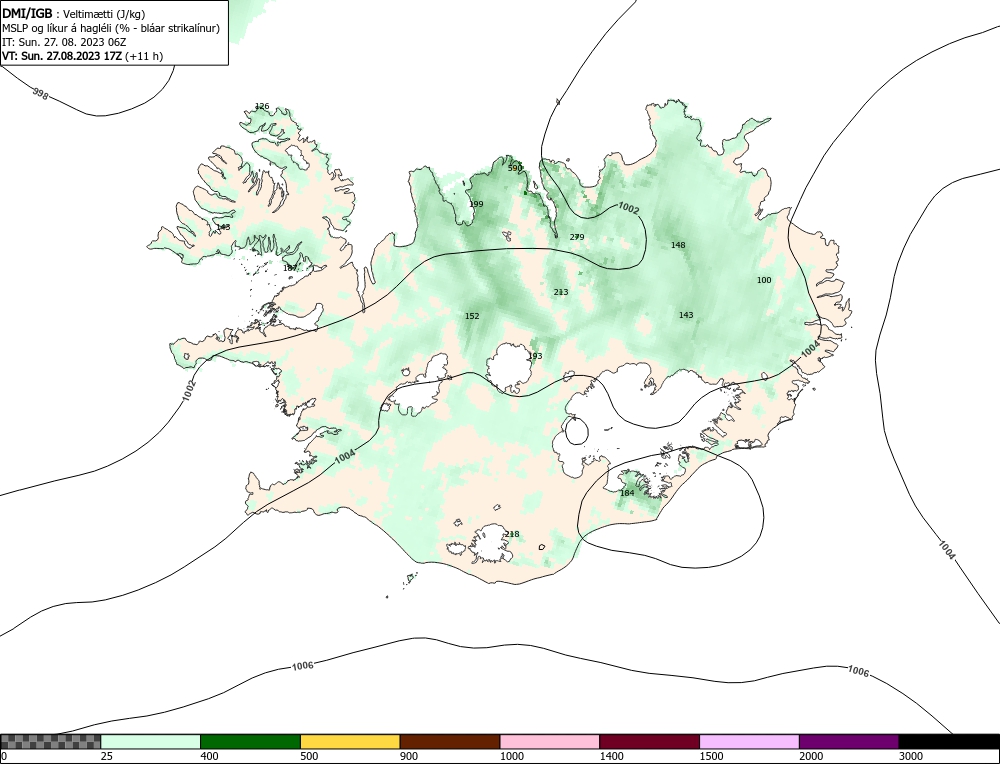Image resolution: width=1000 pixels, height=764 pixels.
Task: Click the yellow 500–900 legend swatch
Action: coord(350,741)
